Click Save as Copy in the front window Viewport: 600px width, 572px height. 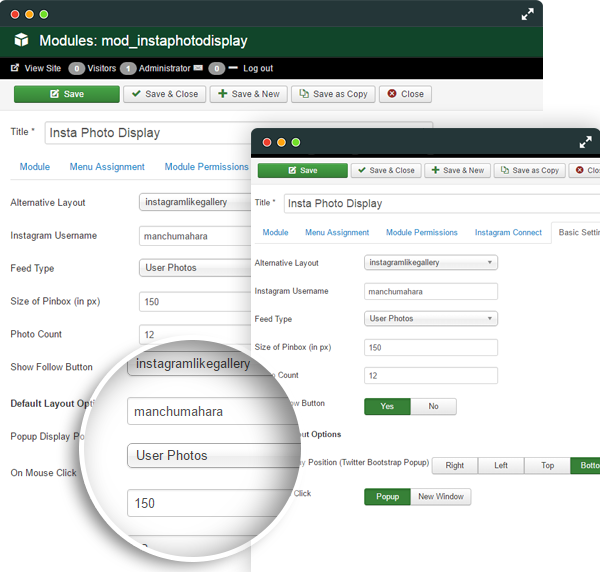[530, 170]
